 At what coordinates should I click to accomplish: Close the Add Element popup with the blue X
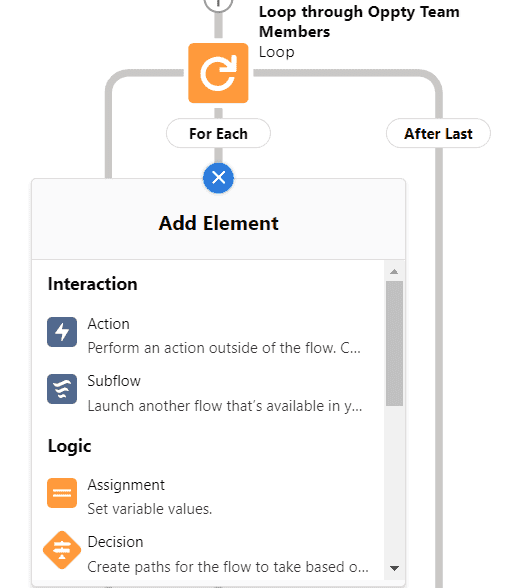pos(218,178)
